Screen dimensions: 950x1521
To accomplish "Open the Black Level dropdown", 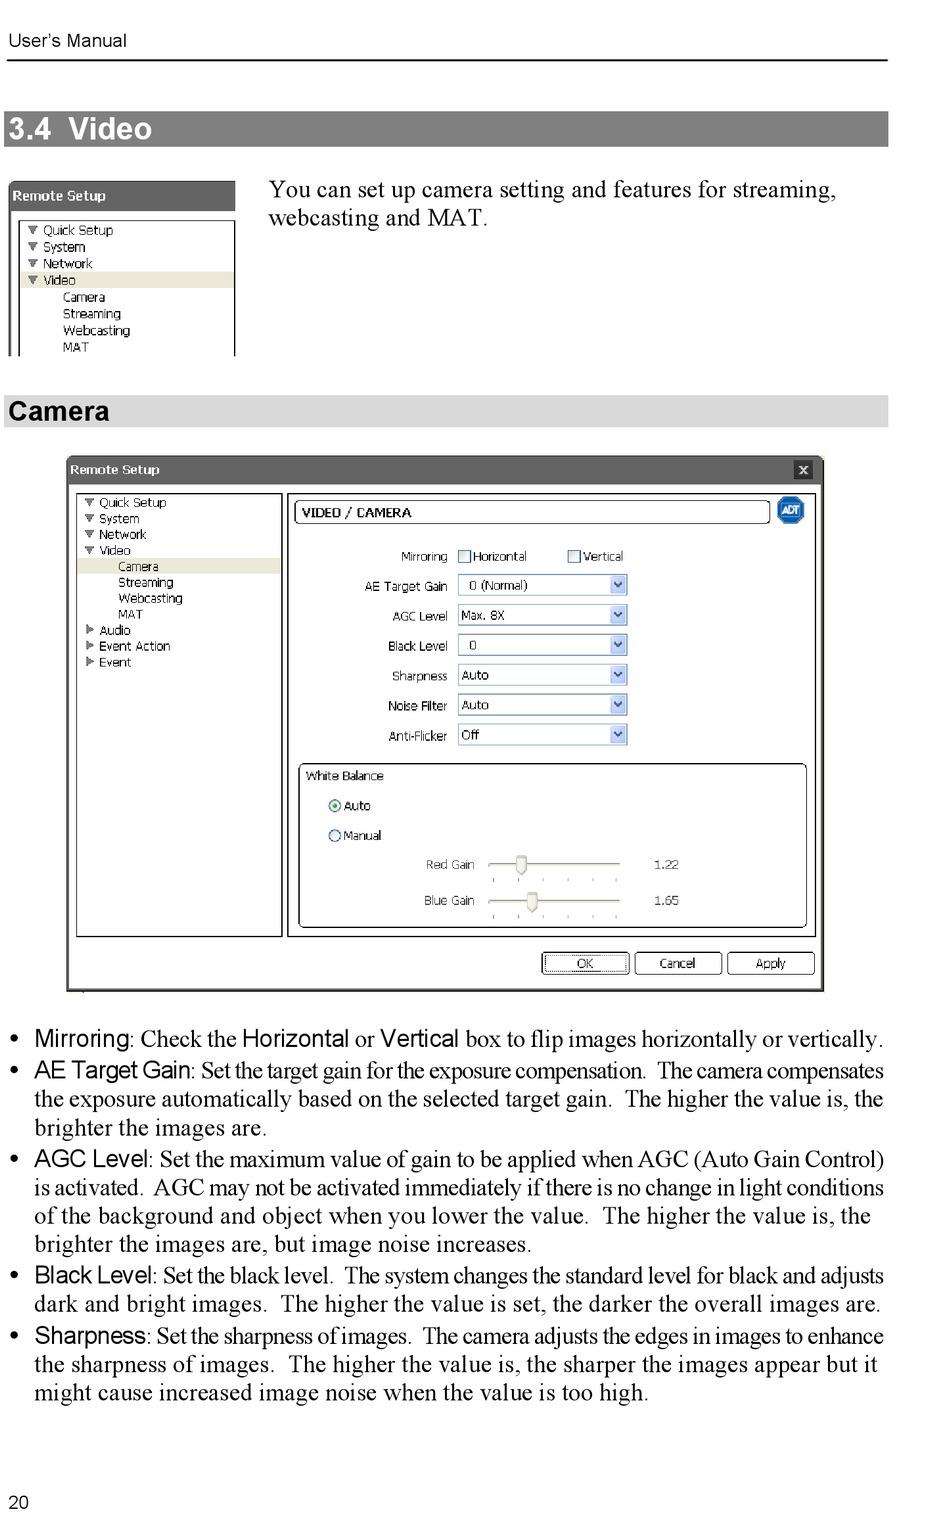I will click(618, 645).
